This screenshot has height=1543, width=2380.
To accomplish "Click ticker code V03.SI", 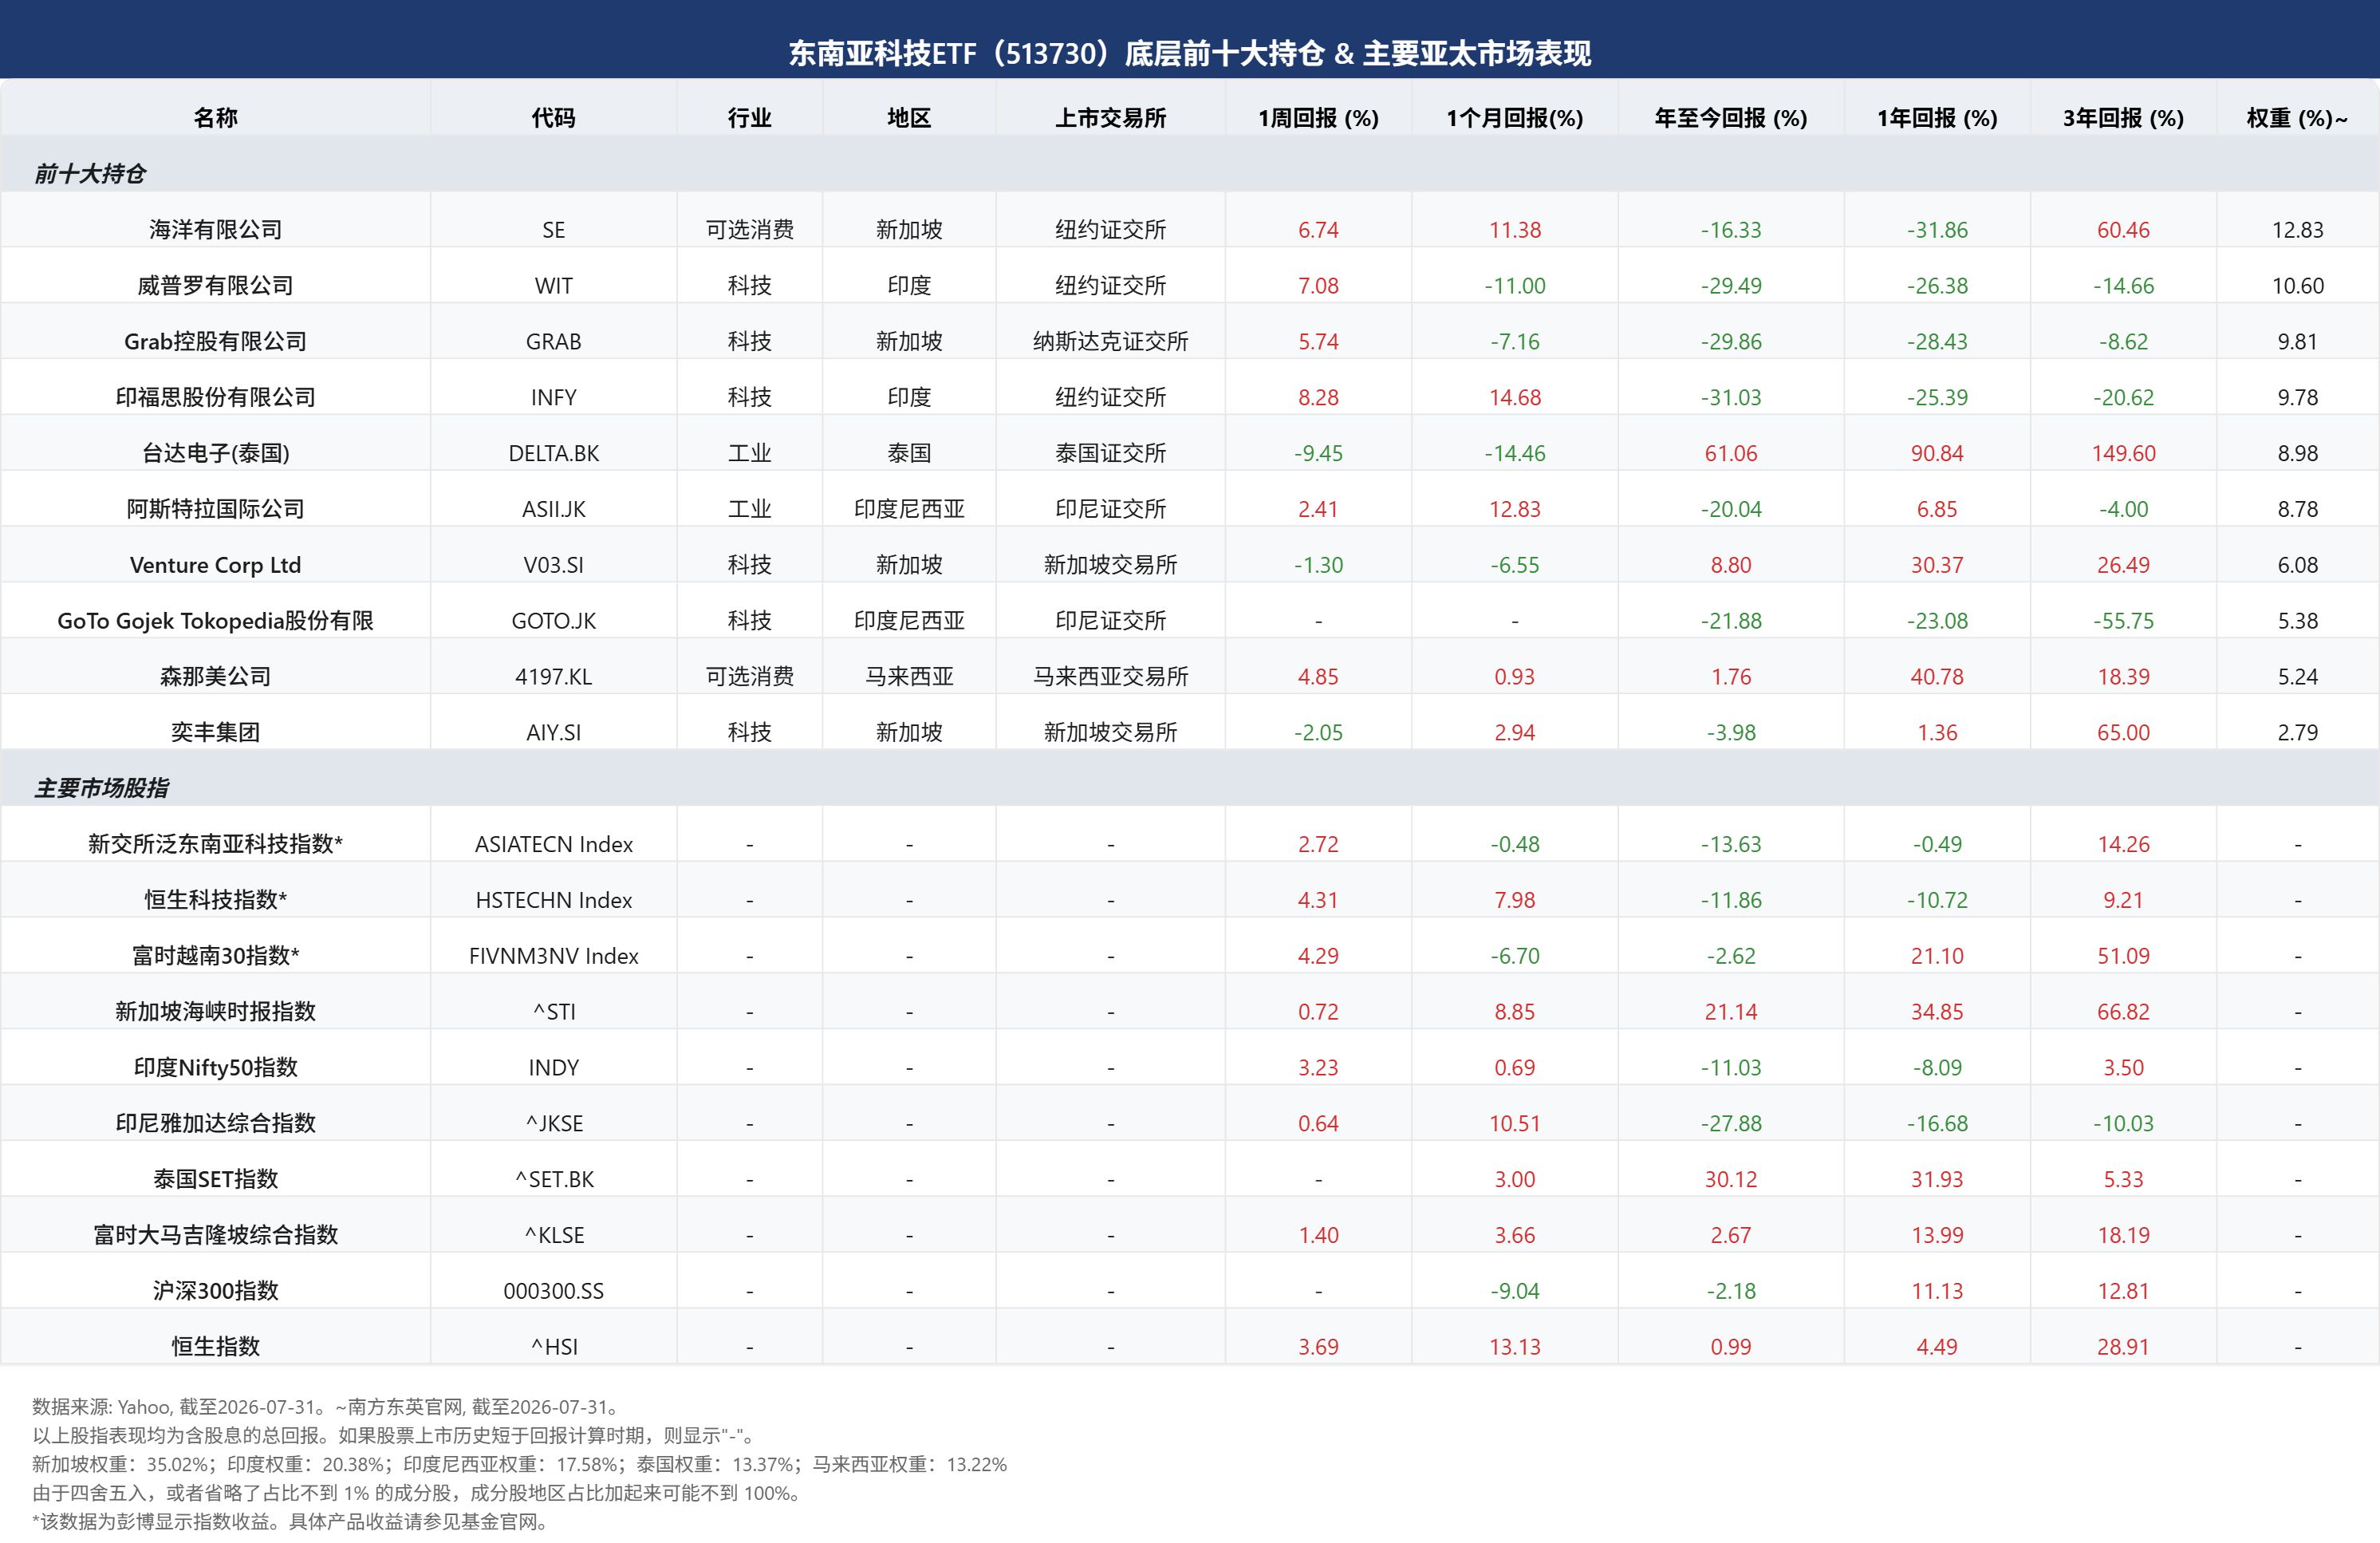I will tap(553, 565).
